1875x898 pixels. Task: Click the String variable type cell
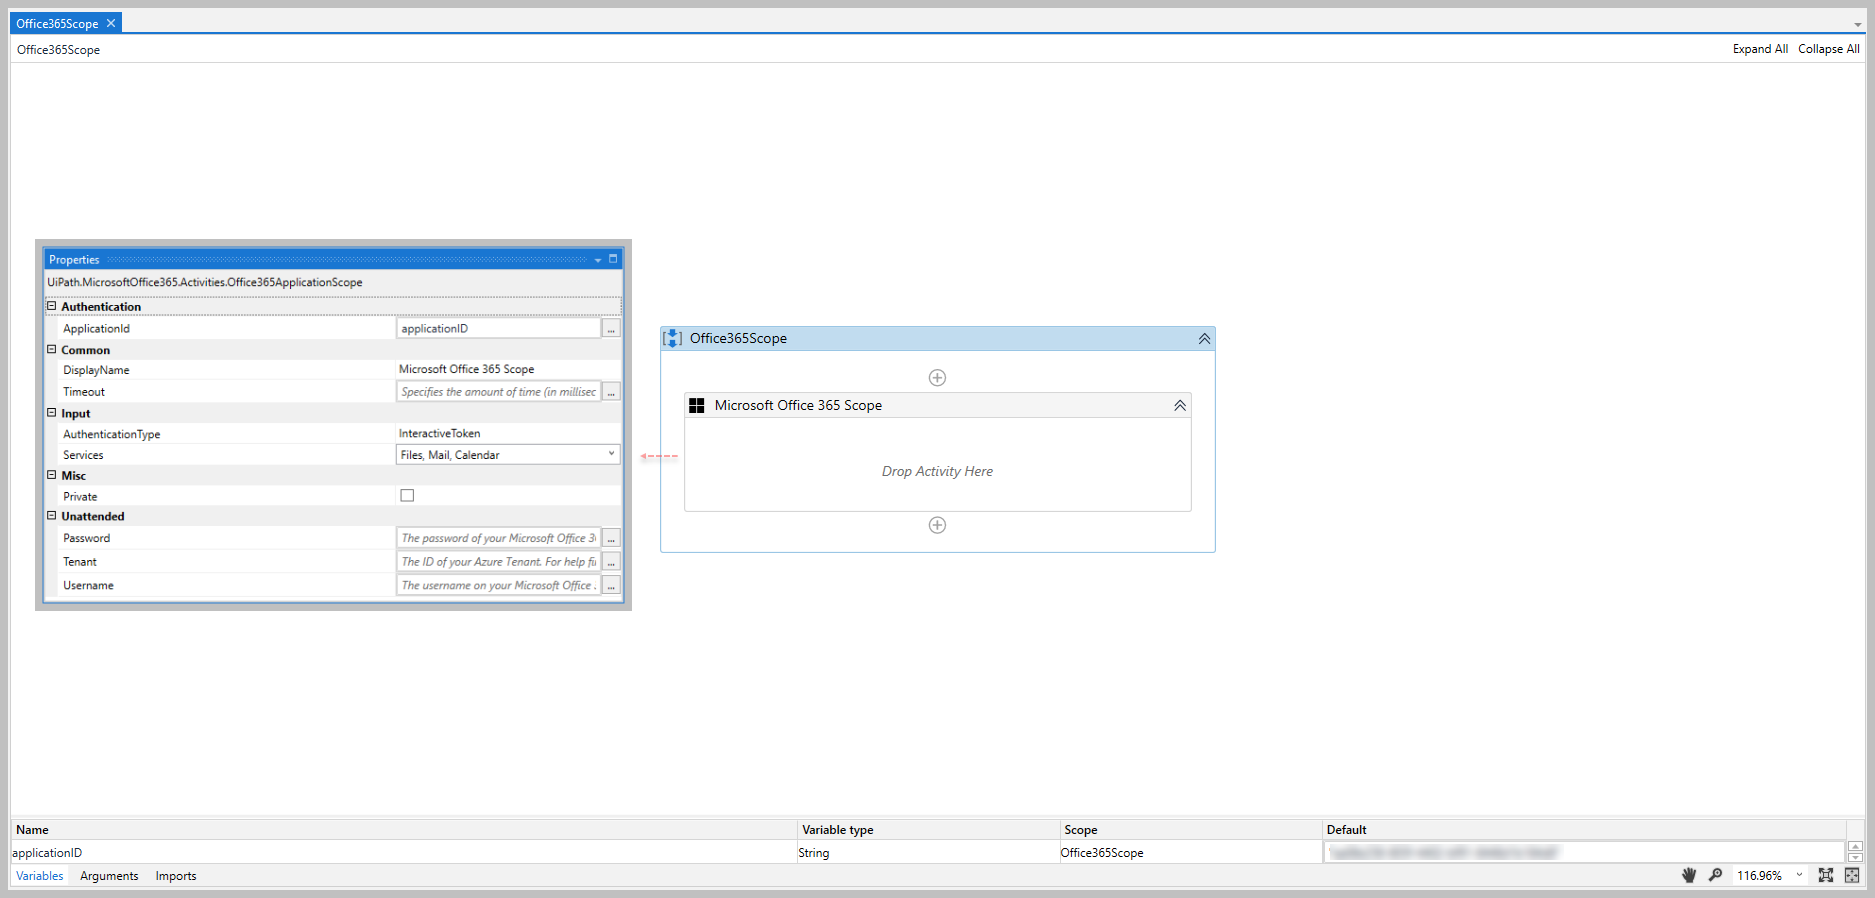pos(928,853)
